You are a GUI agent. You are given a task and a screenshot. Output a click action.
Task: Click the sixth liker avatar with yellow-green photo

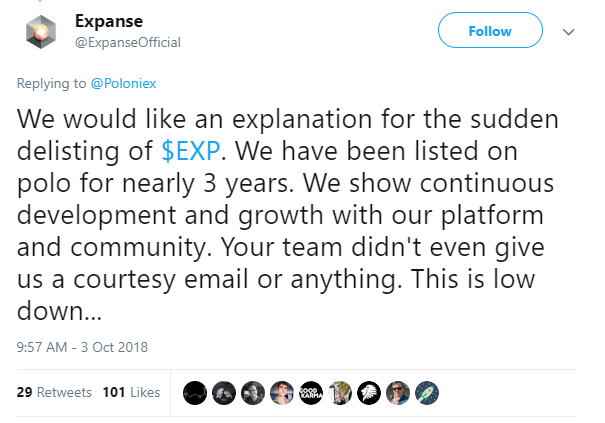pos(340,393)
